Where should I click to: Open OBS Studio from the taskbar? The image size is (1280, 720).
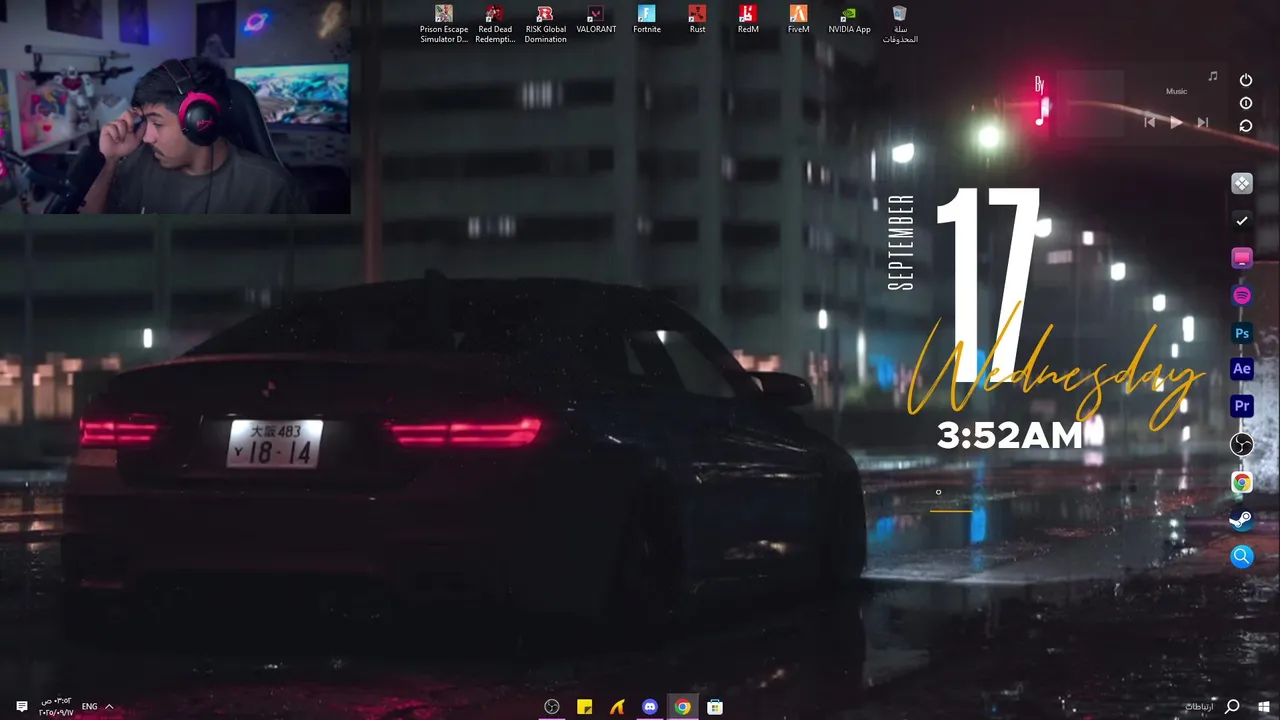tap(551, 707)
